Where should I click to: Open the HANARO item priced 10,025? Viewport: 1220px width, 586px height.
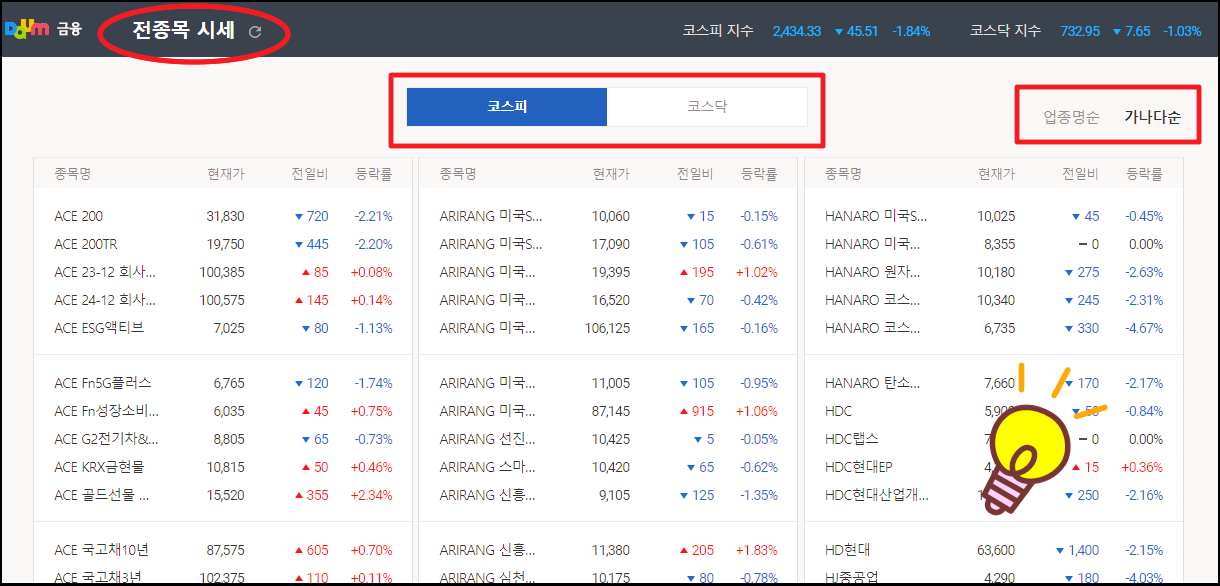coord(876,216)
